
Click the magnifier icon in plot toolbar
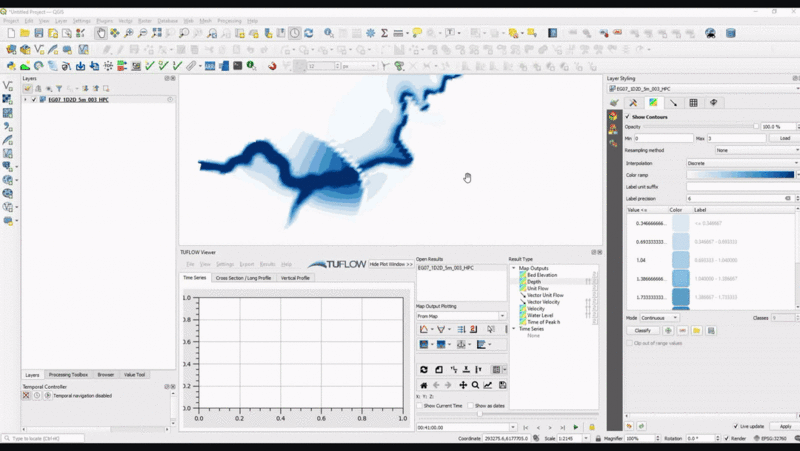475,385
